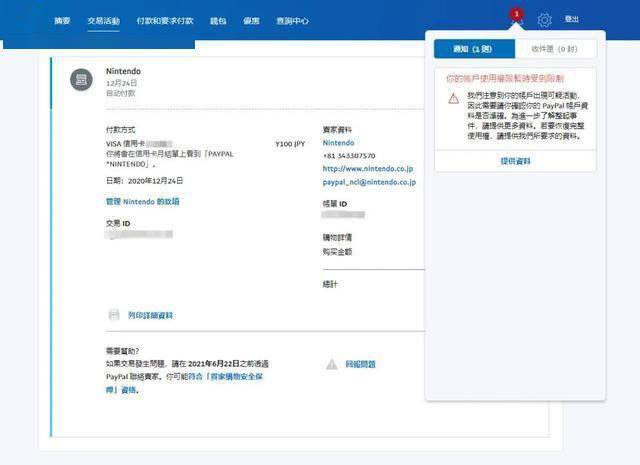The width and height of the screenshot is (640, 465).
Task: Click the 付款方式 heading
Action: point(120,130)
